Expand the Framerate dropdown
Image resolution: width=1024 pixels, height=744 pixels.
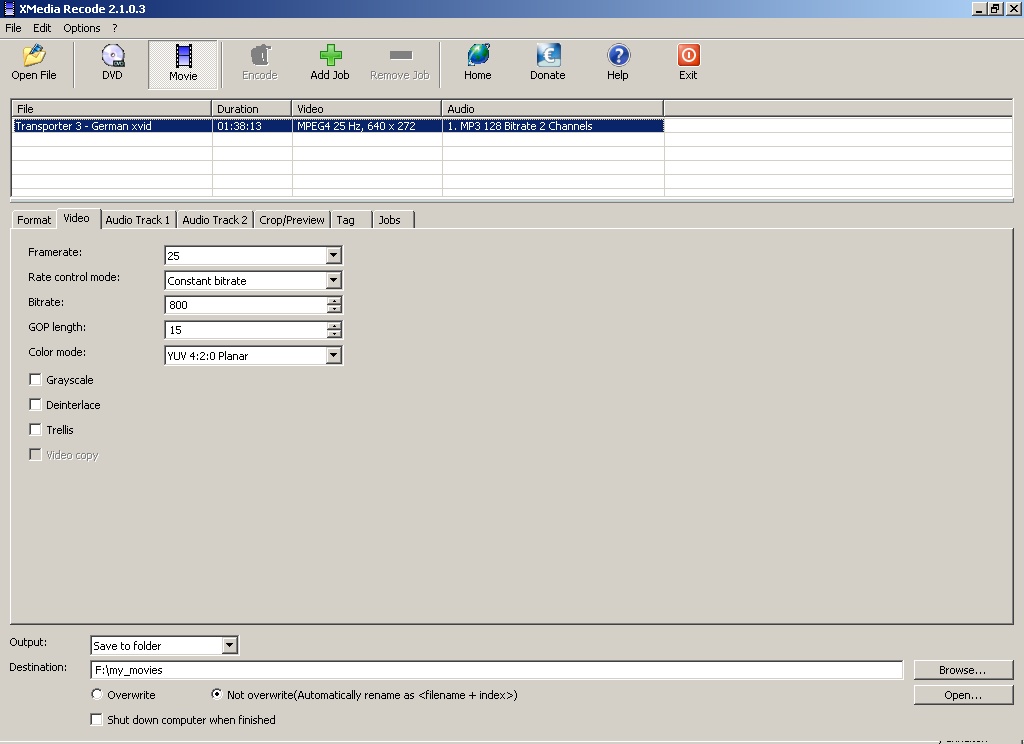coord(333,255)
